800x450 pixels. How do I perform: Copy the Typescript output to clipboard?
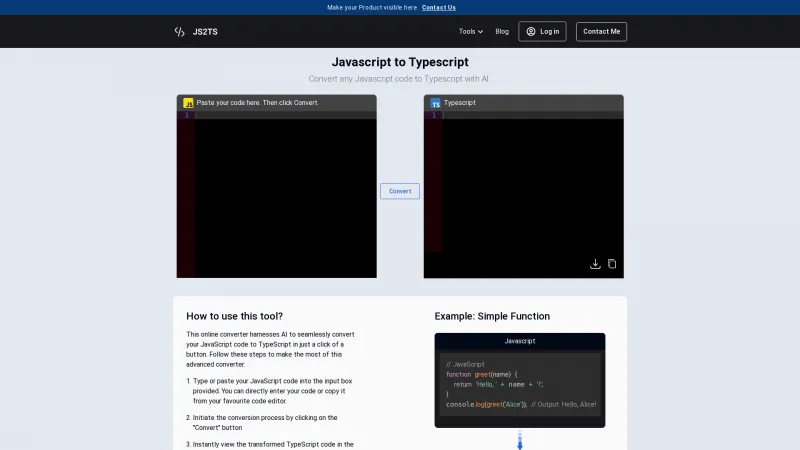[x=612, y=264]
